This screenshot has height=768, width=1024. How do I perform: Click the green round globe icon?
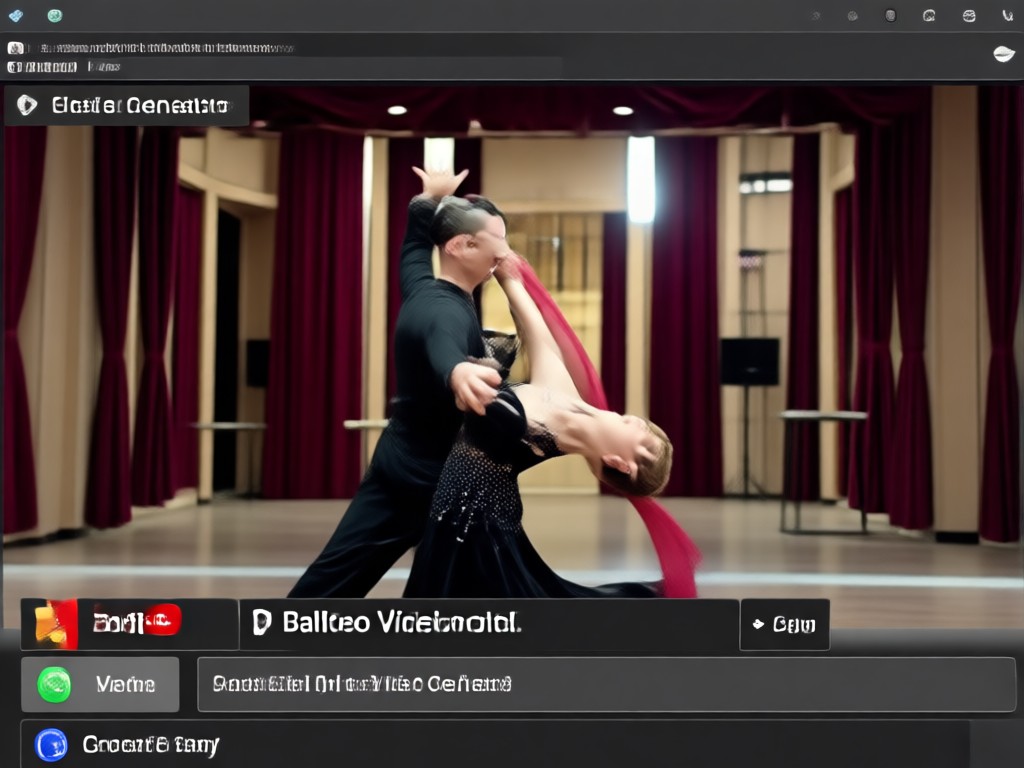pos(55,15)
